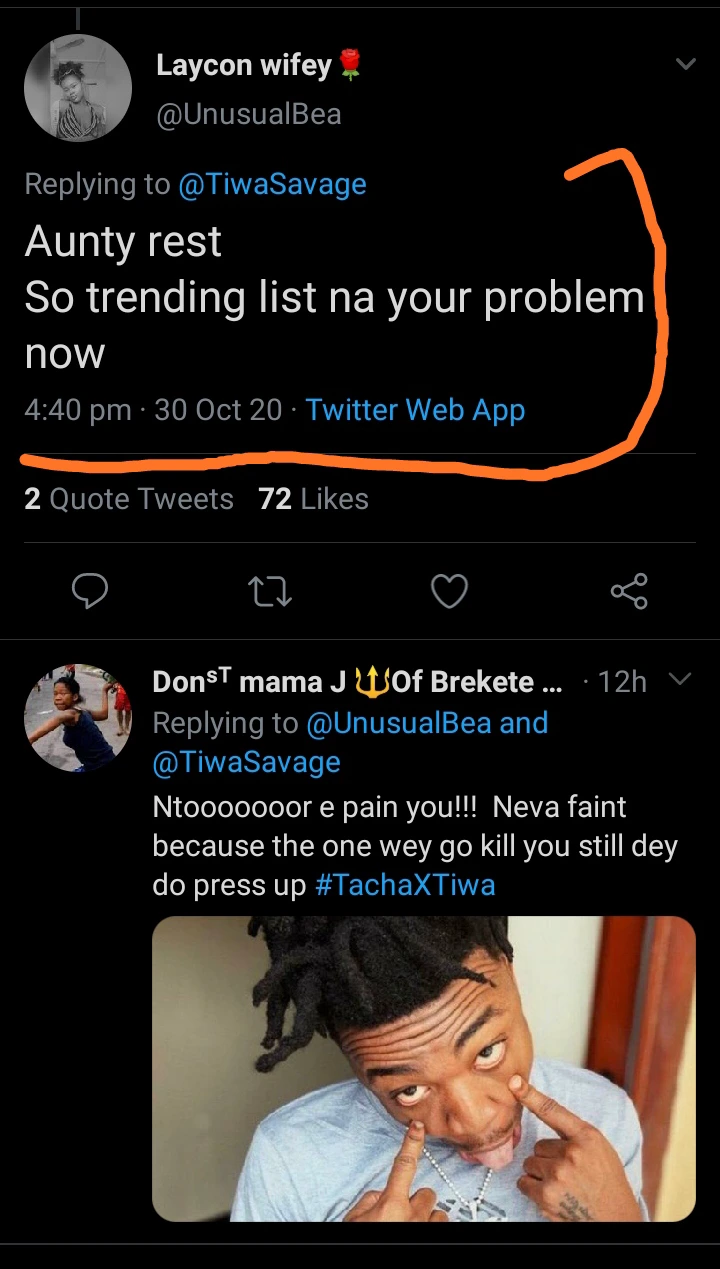Open @TiwaSavage mention in the reply

point(246,762)
